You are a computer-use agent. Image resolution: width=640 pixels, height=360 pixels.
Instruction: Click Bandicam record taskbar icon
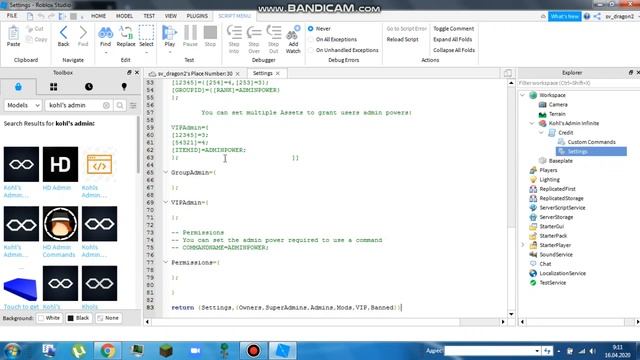coord(253,351)
